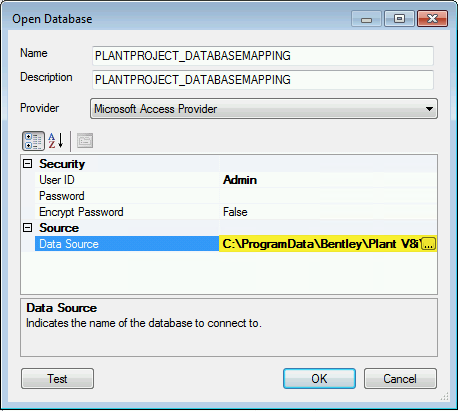Focus the Description text field
458x411 pixels.
coord(263,80)
